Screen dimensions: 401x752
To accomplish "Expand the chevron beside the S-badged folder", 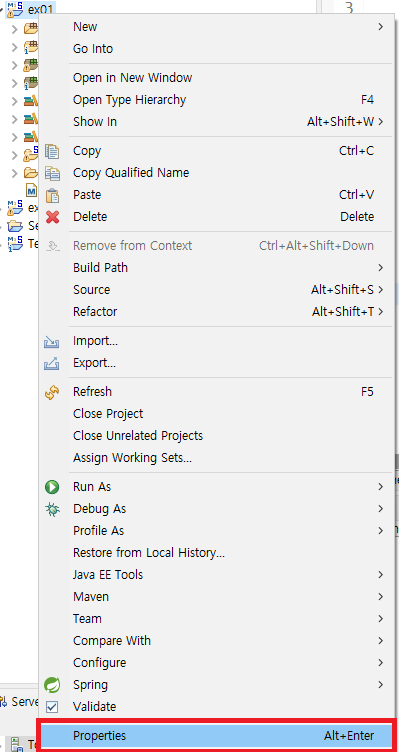I will (15, 155).
